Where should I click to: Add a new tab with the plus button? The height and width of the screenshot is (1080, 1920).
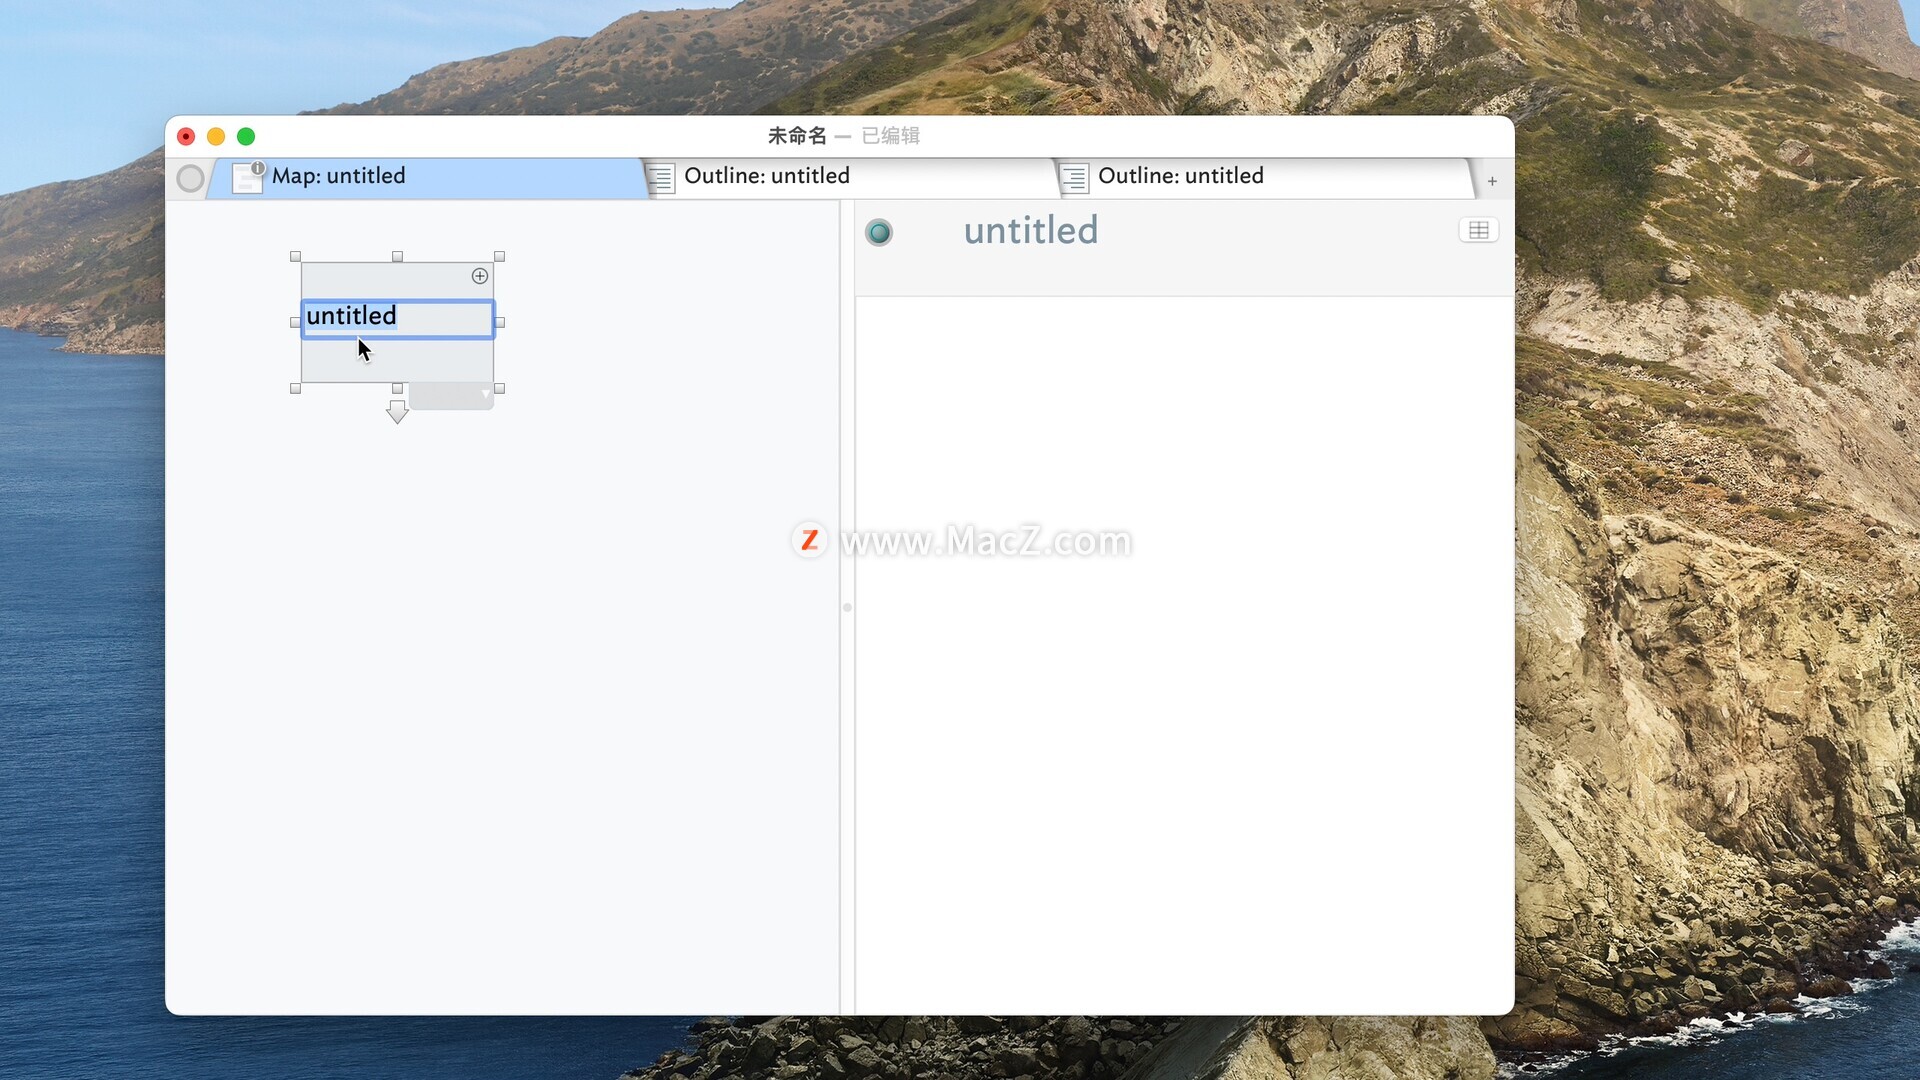1492,181
